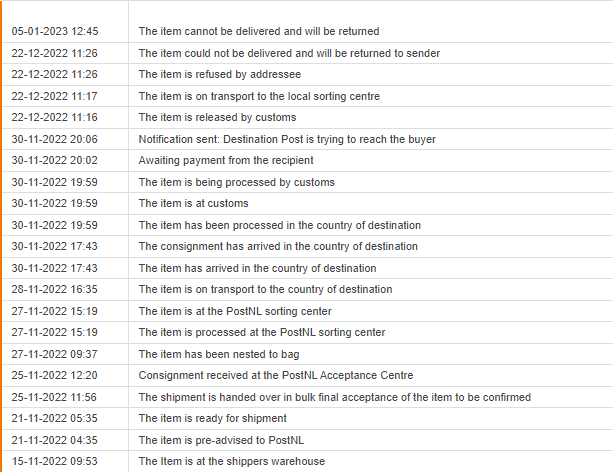Image resolution: width=613 pixels, height=472 pixels.
Task: Click 'on transport to the local sorting centre' entry
Action: click(259, 96)
